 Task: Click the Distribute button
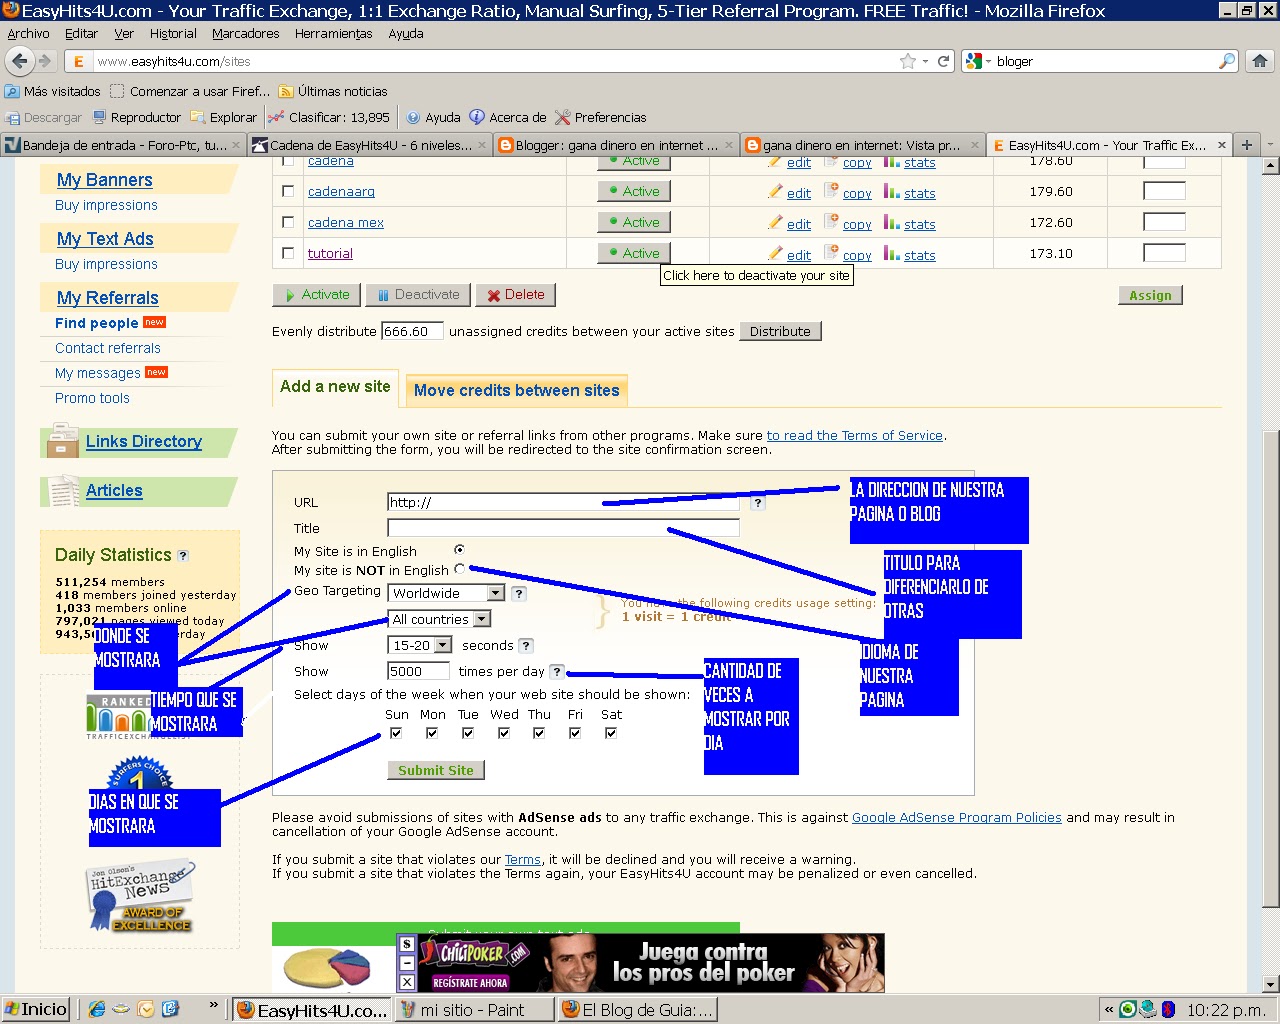(780, 331)
